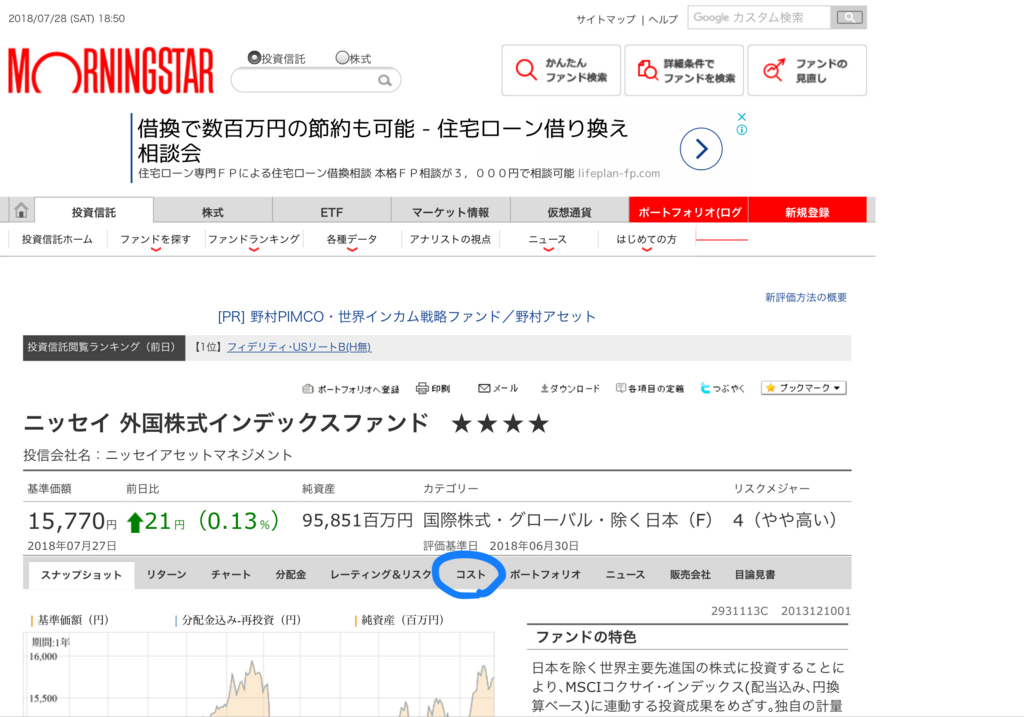Expand the ニュース dropdown in submenu
This screenshot has width=1024, height=717.
[x=548, y=240]
